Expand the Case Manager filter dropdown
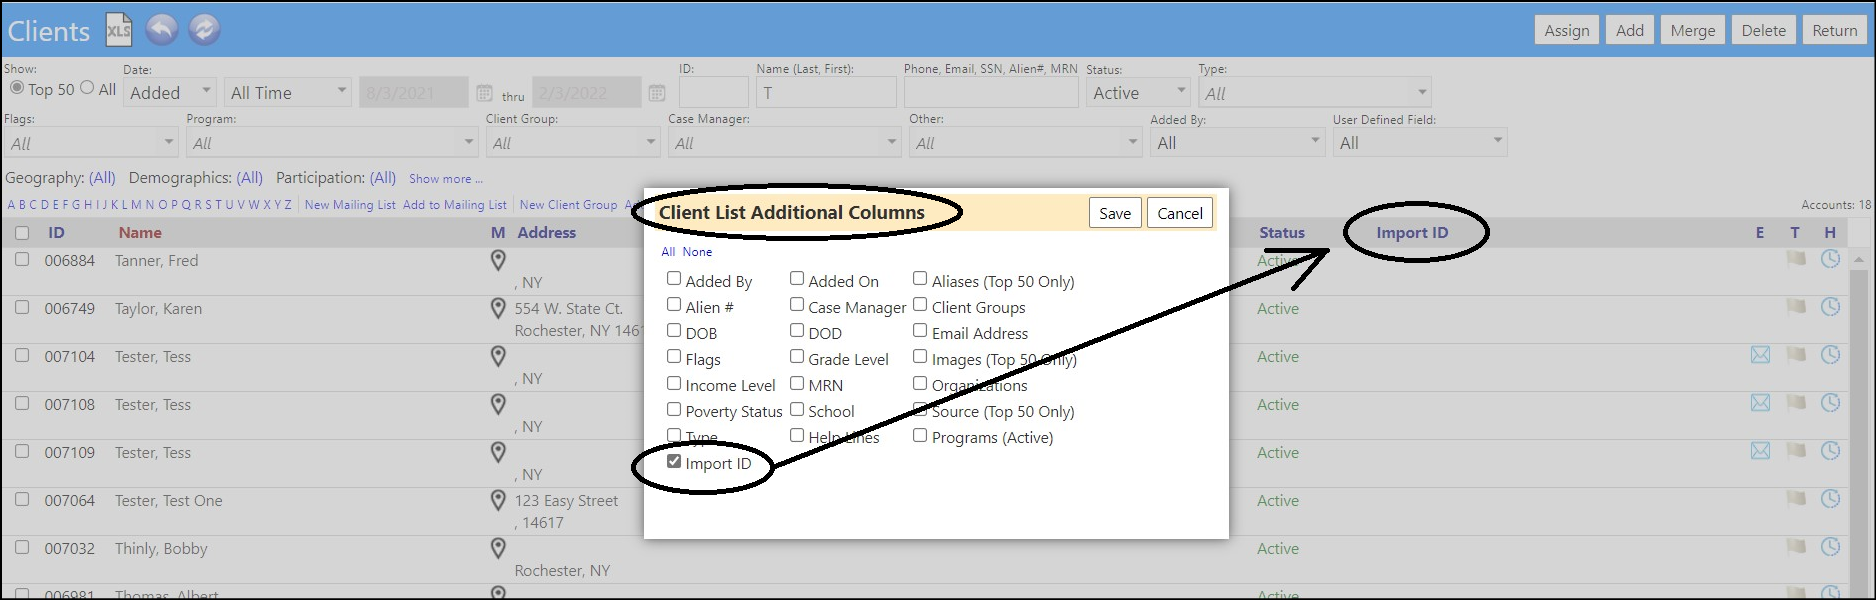The height and width of the screenshot is (600, 1876). click(x=784, y=142)
